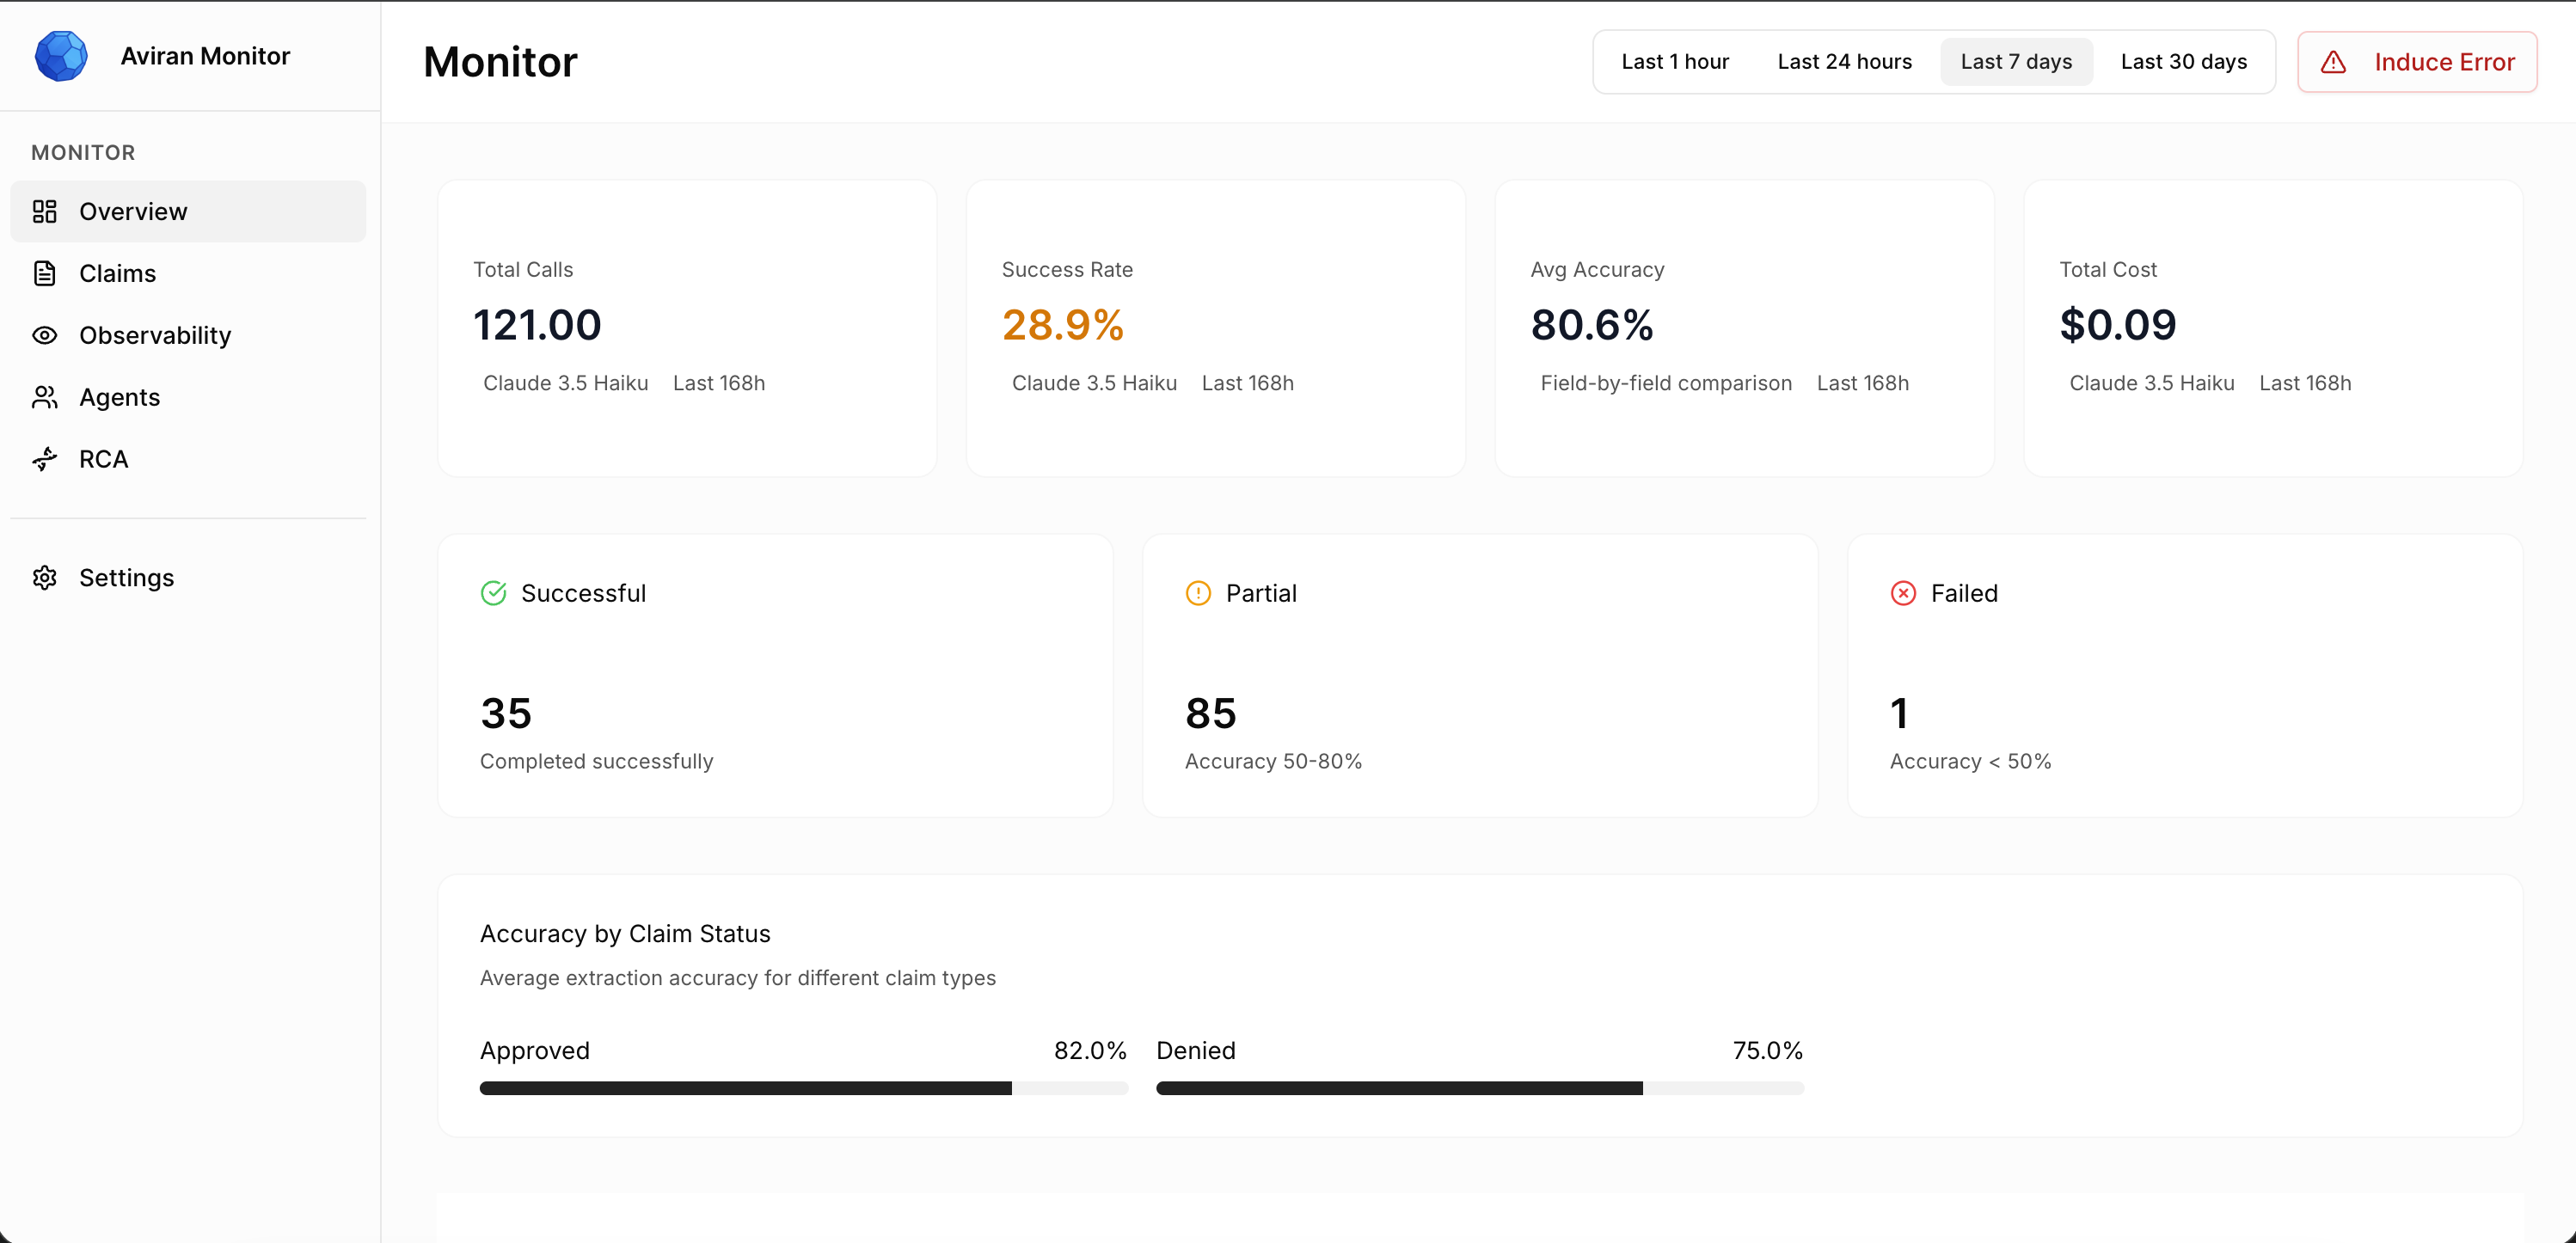Click the red X icon beside Failed
Viewport: 2576px width, 1243px height.
1903,593
